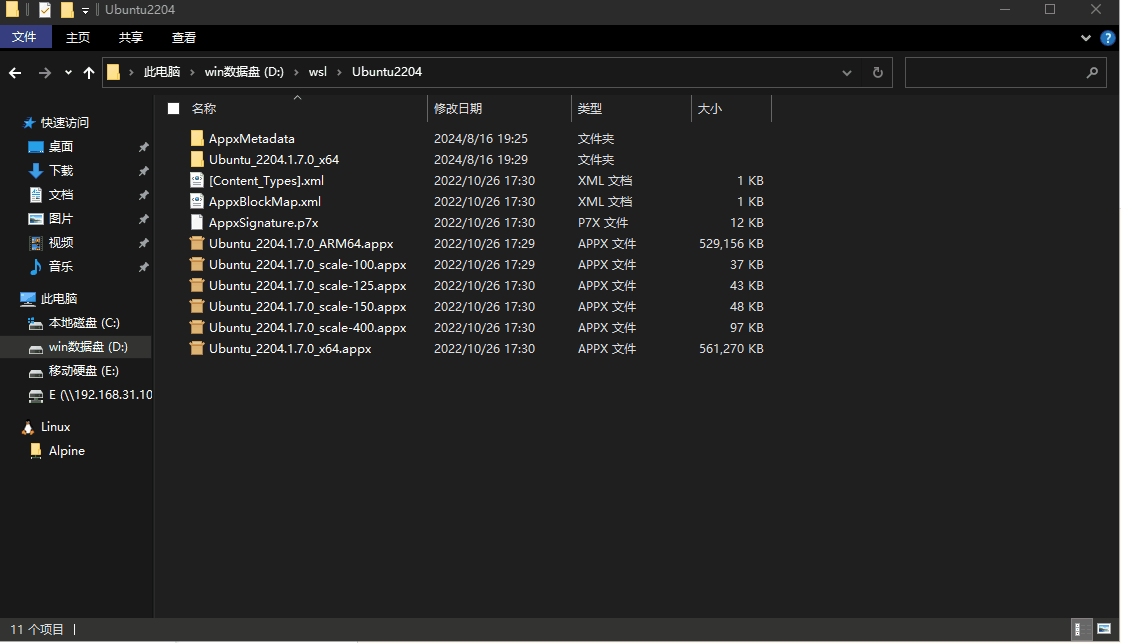Screen dimensions: 1121x643
Task: Click the 2024/8/16 19:25 date cell
Action: coord(480,139)
